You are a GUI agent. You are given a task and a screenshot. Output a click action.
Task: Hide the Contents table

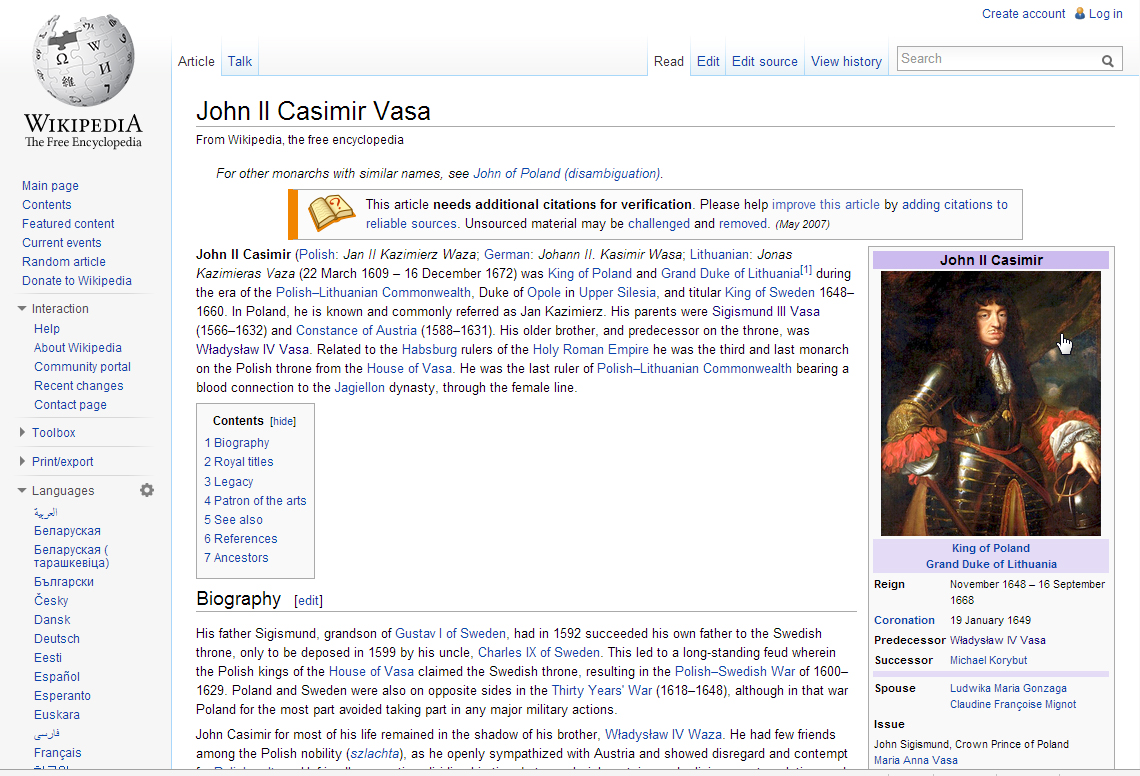(x=283, y=421)
